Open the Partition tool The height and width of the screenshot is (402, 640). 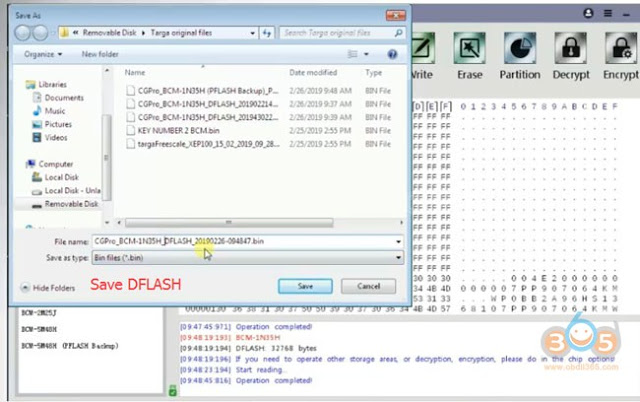[x=520, y=48]
